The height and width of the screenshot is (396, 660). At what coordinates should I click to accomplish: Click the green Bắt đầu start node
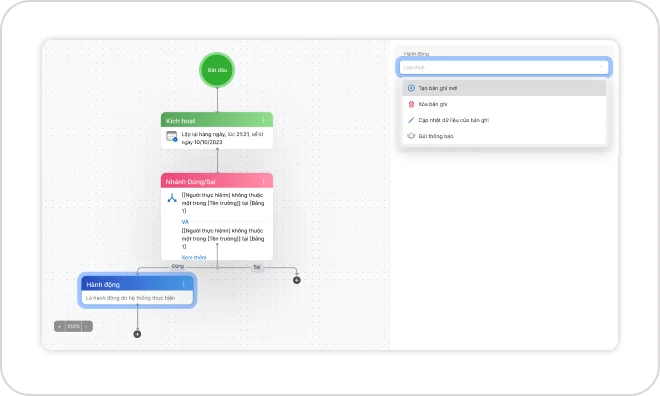tap(217, 70)
